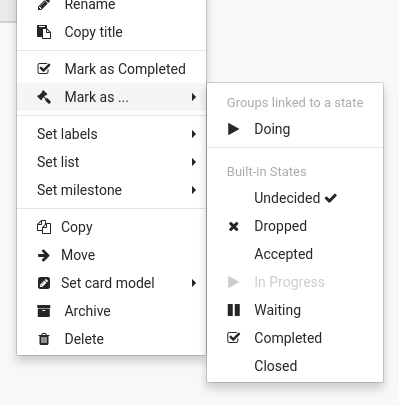Mark the card as Closed

[295, 366]
